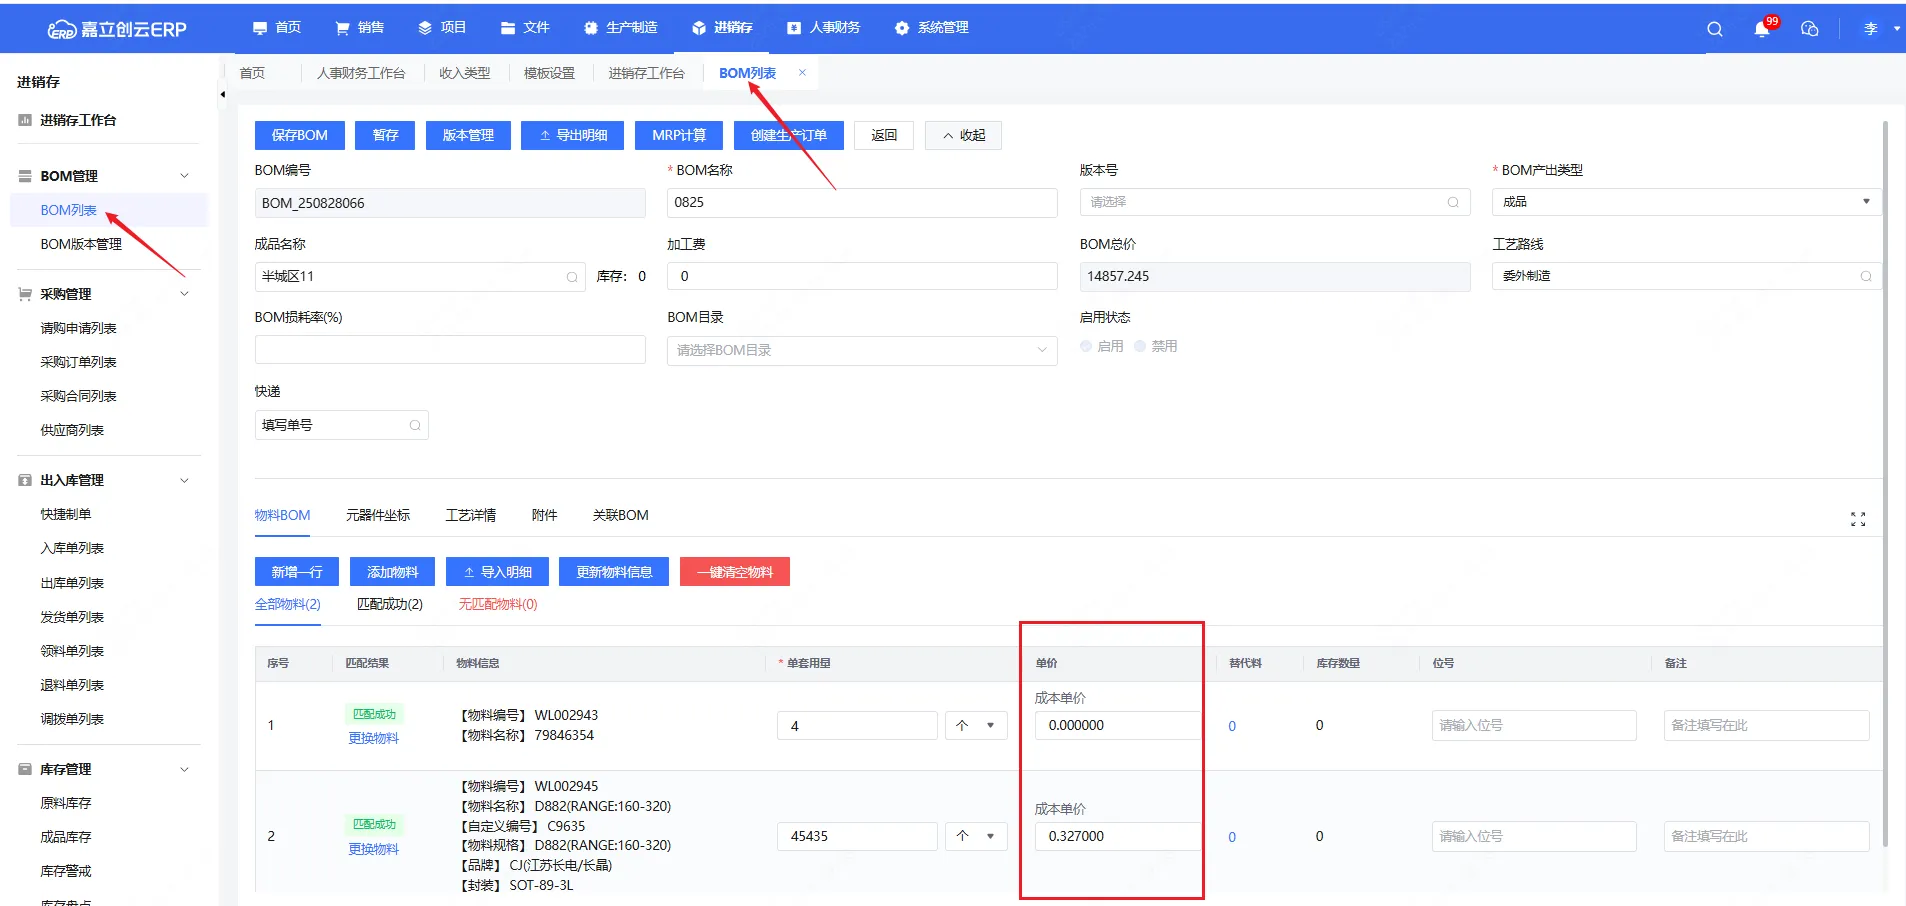This screenshot has width=1906, height=906.
Task: Click the BOM名称 input field
Action: 861,203
